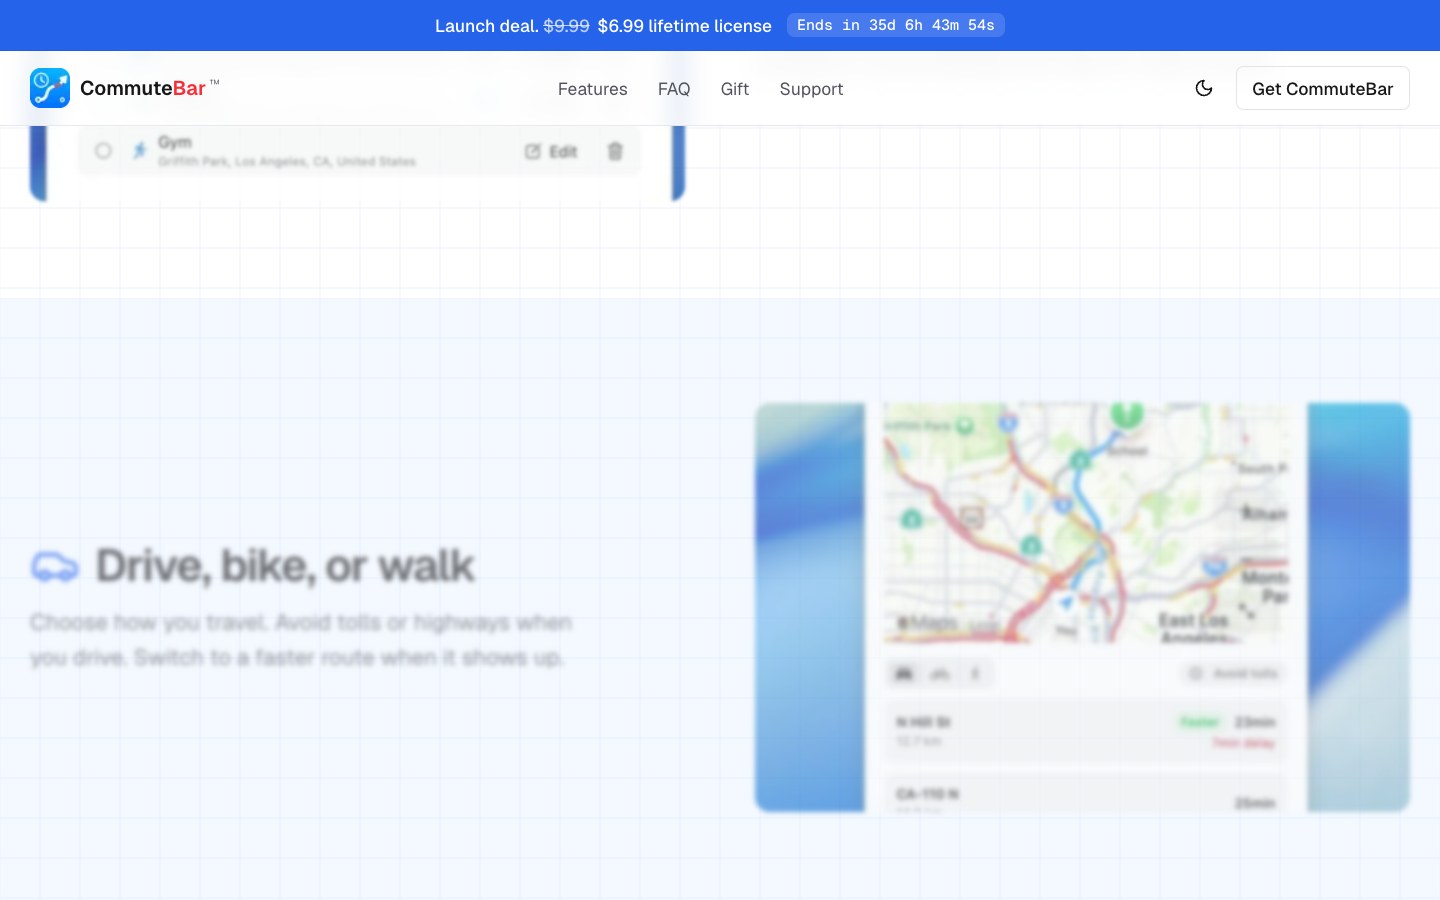Select the bike travel mode icon

[940, 674]
